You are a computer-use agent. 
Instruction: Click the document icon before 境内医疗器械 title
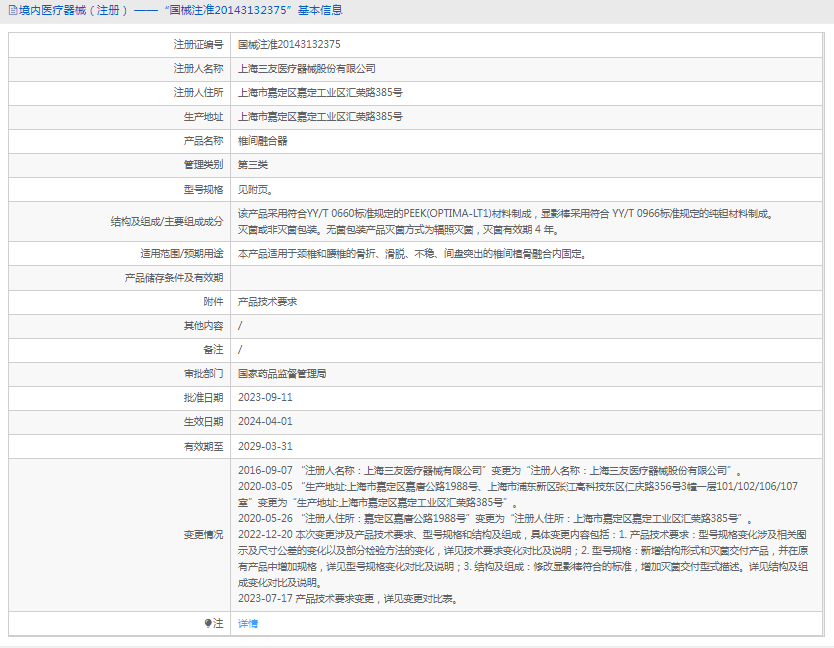(13, 10)
